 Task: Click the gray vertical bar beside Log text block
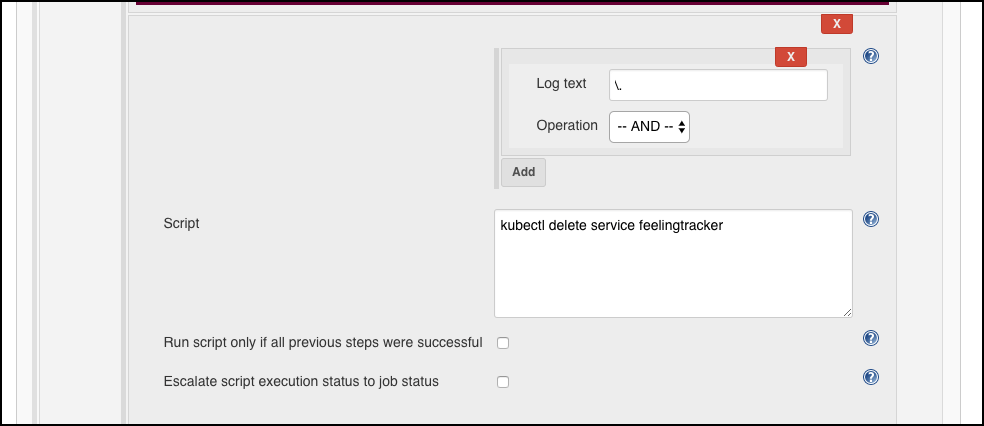[496, 119]
